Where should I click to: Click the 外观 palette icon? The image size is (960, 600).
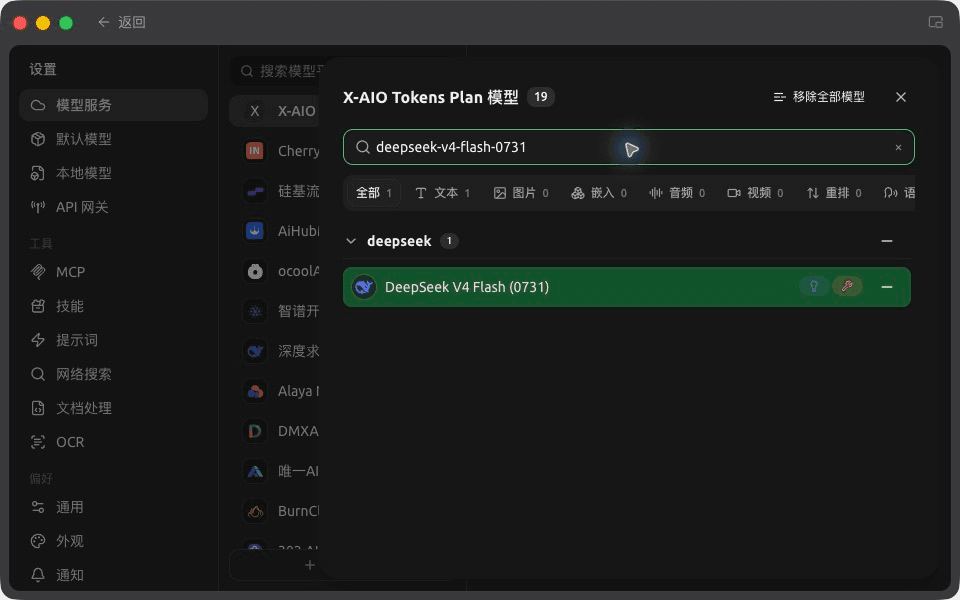pos(38,541)
